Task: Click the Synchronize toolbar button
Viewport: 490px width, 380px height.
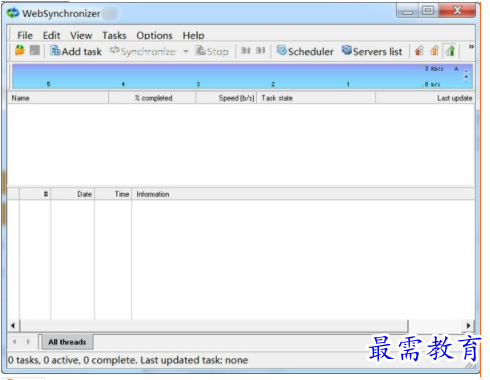Action: tap(143, 51)
